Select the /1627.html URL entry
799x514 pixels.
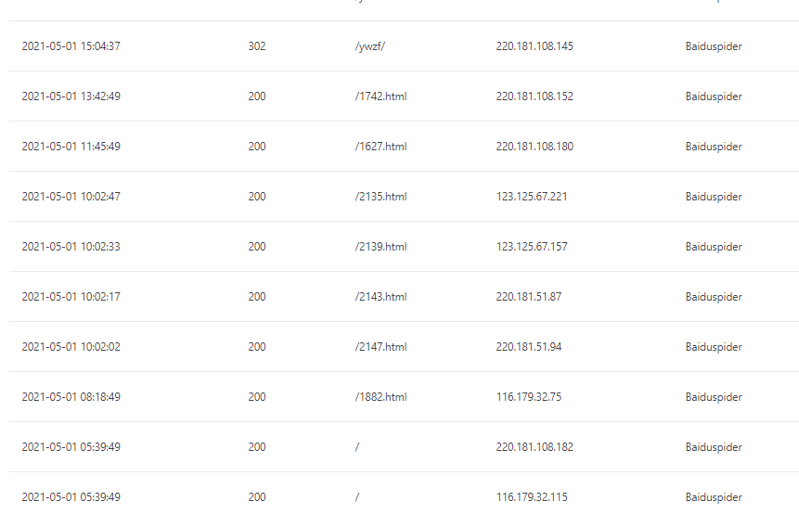(x=381, y=147)
